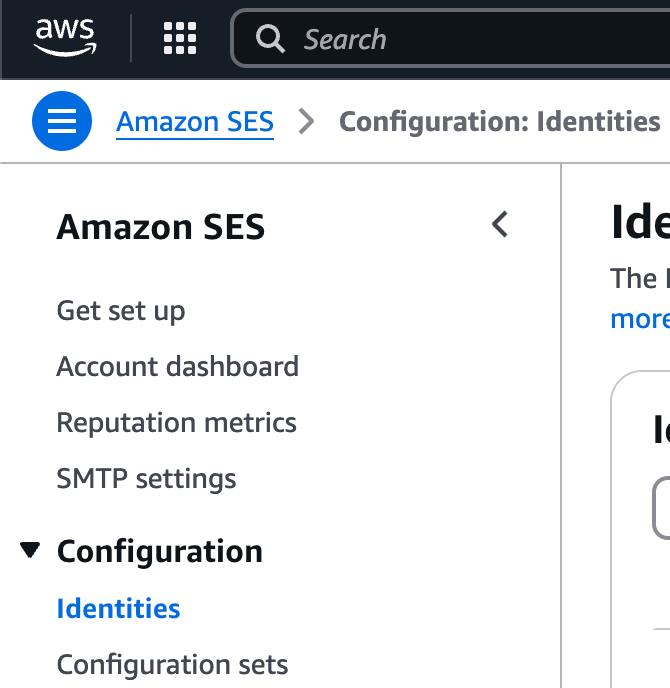670x688 pixels.
Task: Collapse the Configuration section triangle
Action: pyautogui.click(x=31, y=550)
